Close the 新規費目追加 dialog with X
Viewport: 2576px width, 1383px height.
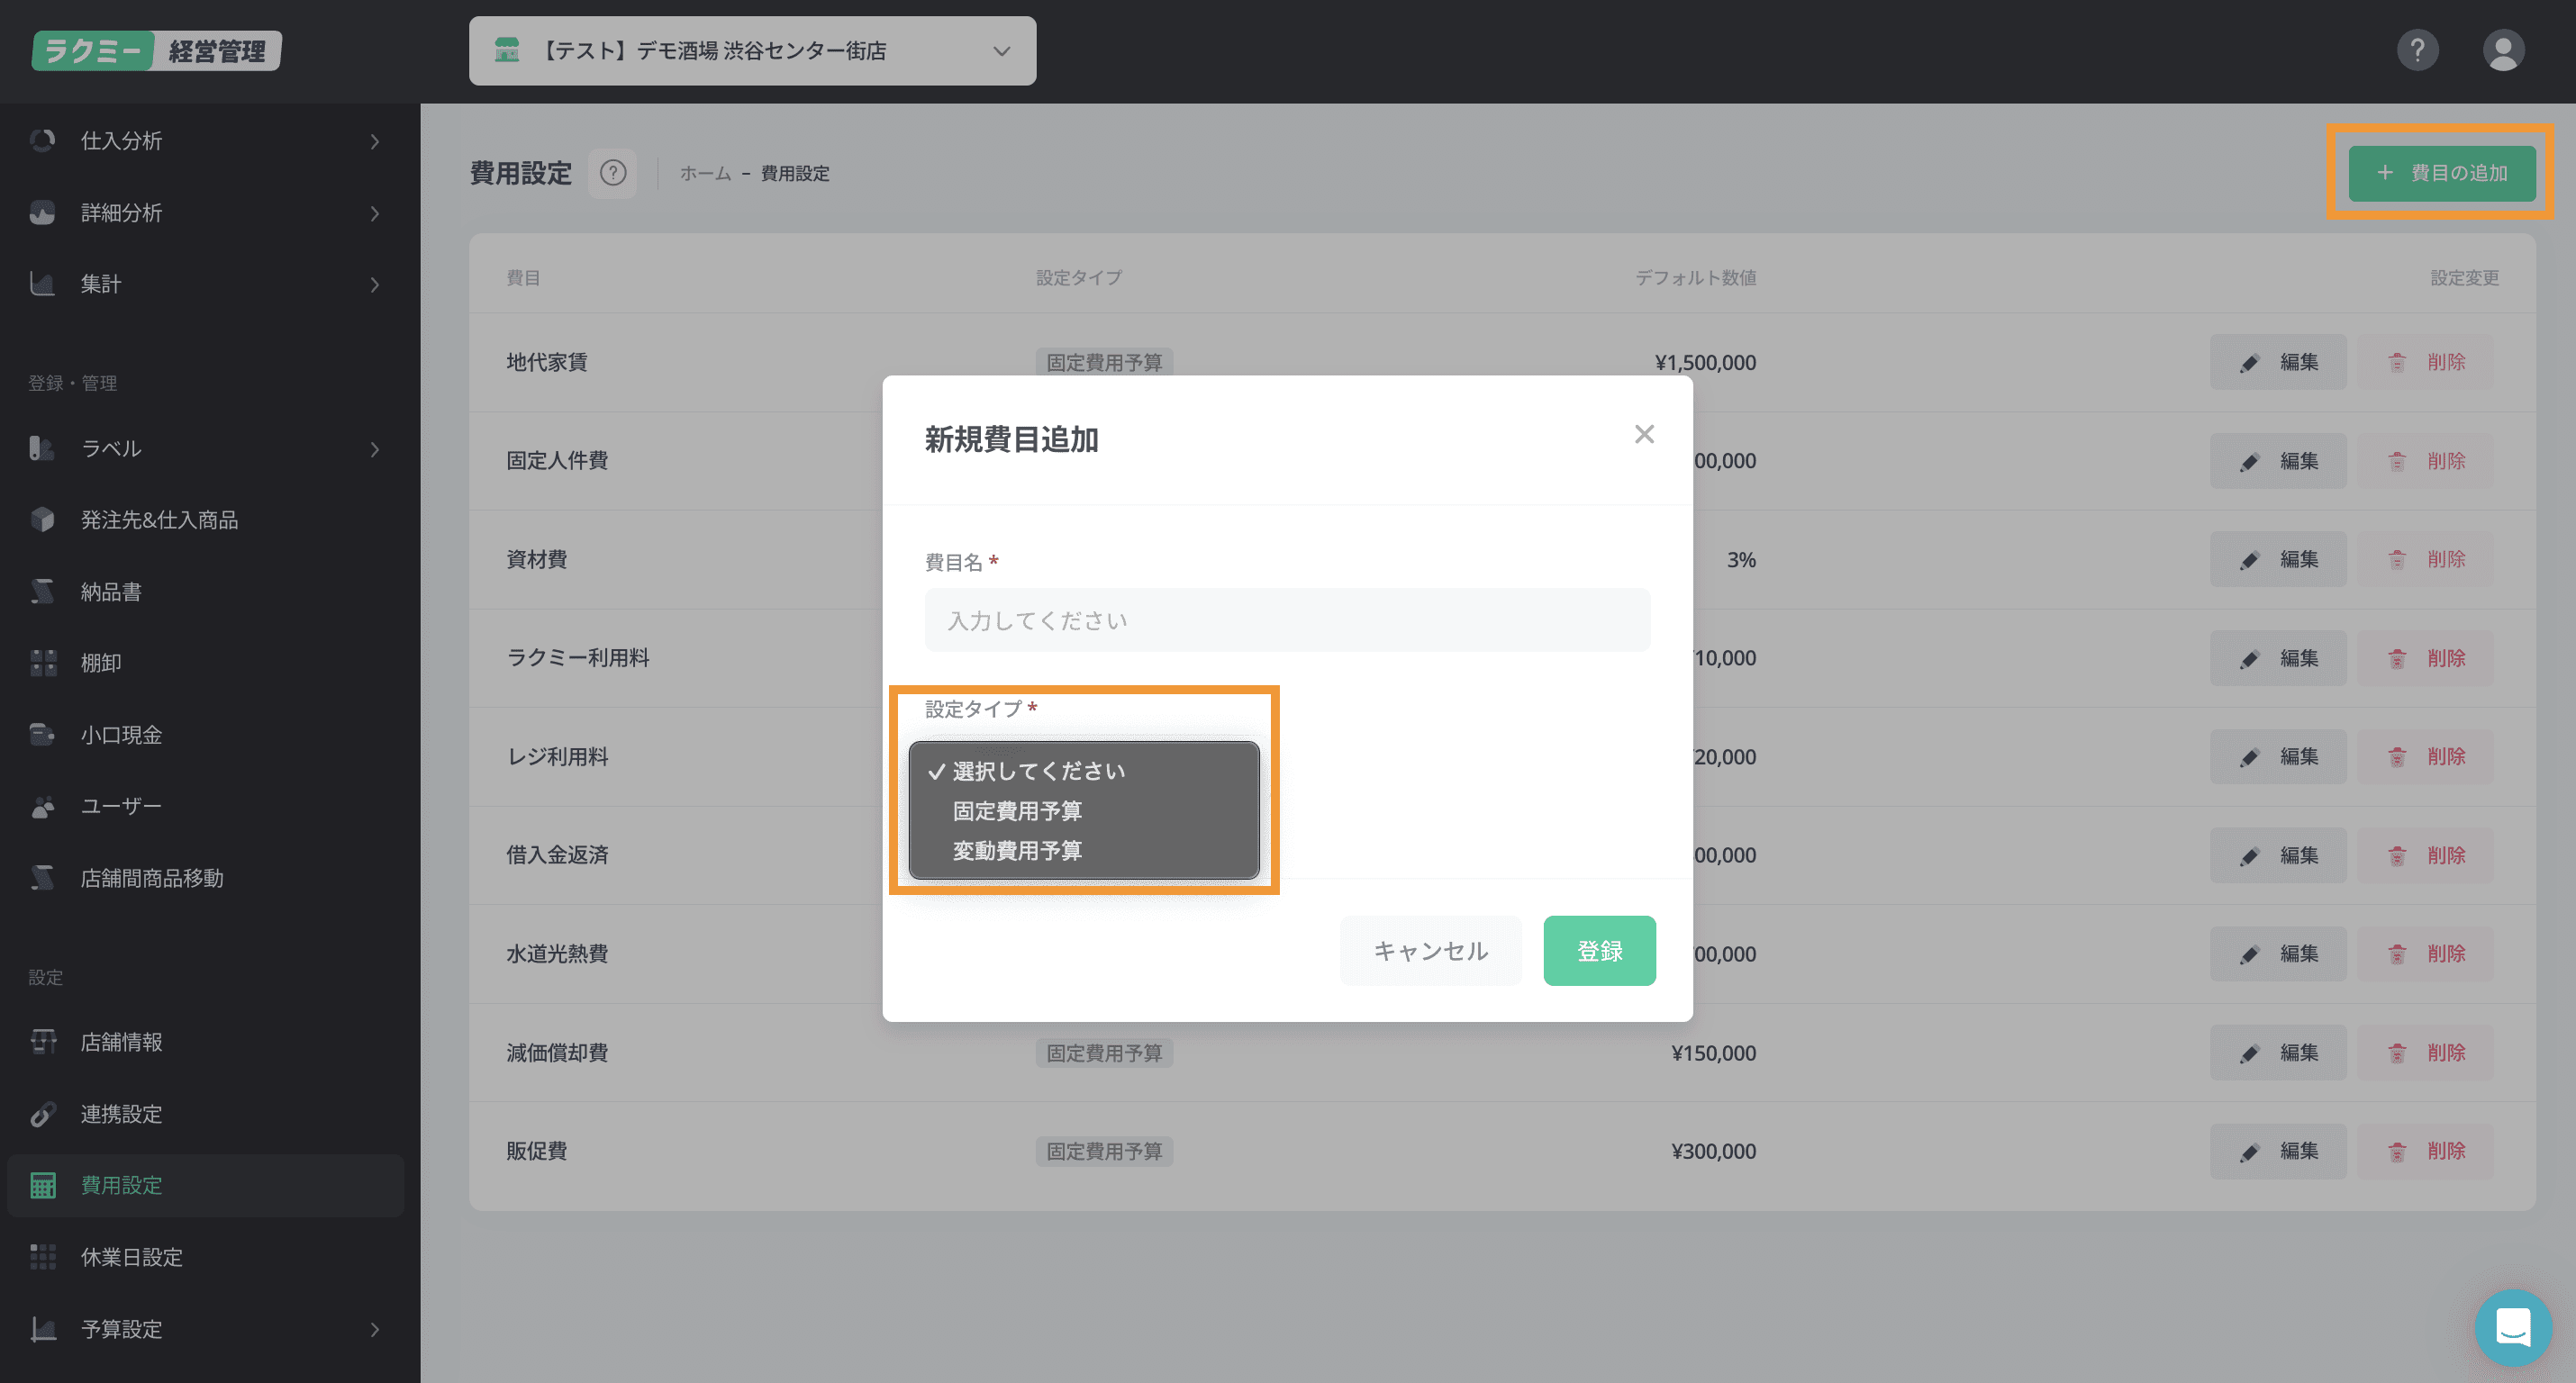[1644, 434]
